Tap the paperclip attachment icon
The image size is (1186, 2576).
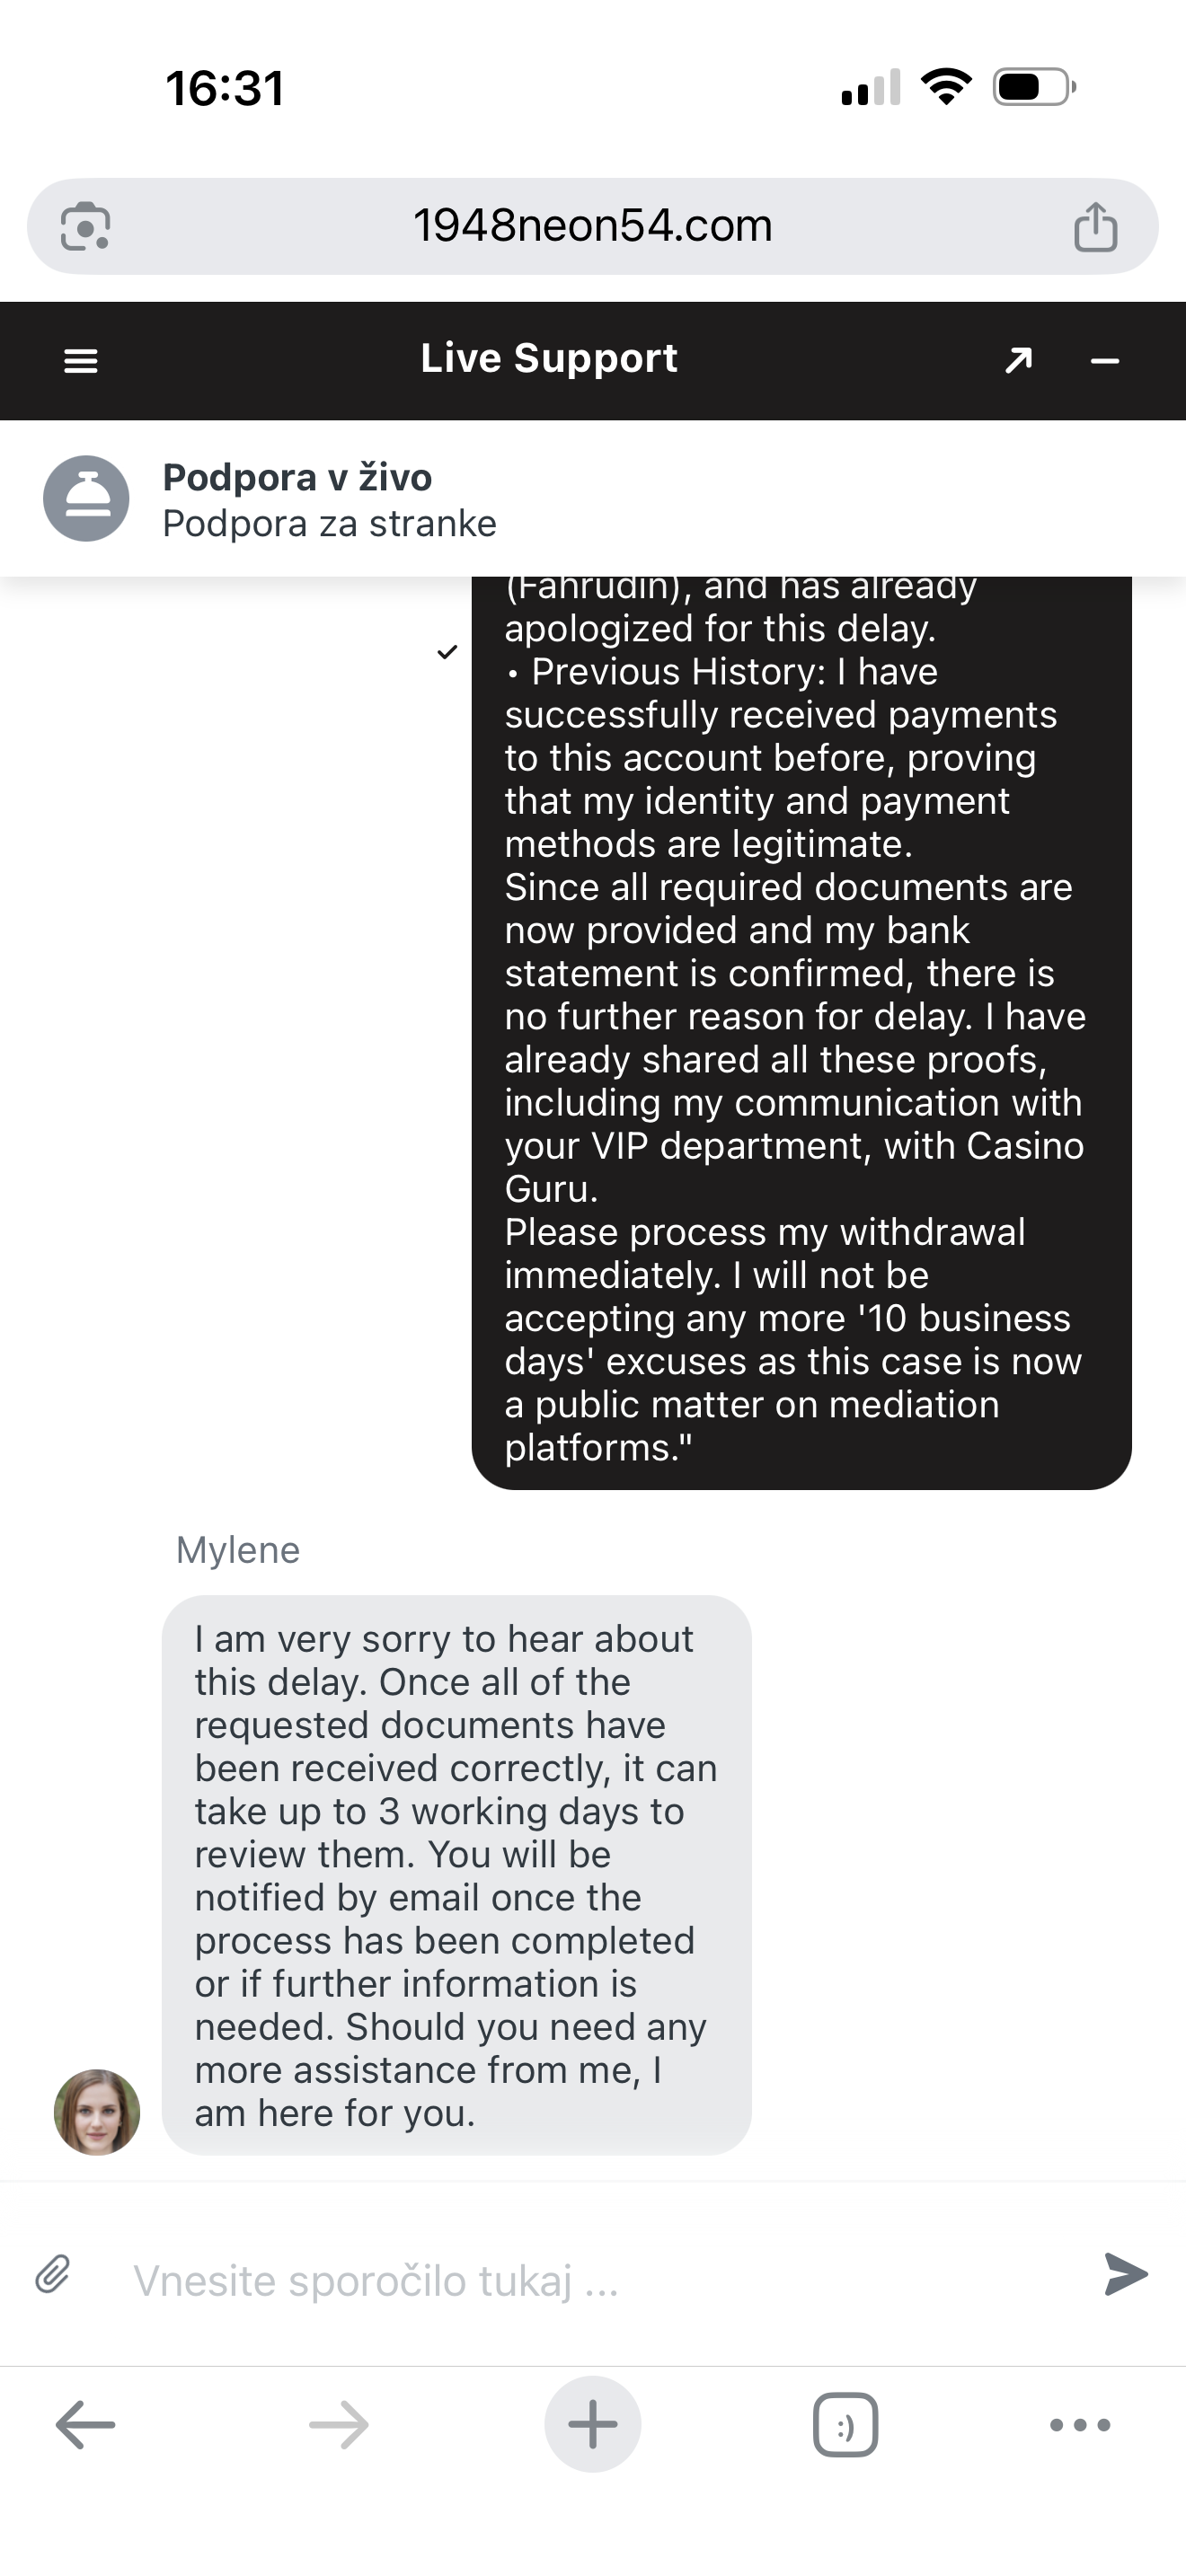tap(53, 2273)
